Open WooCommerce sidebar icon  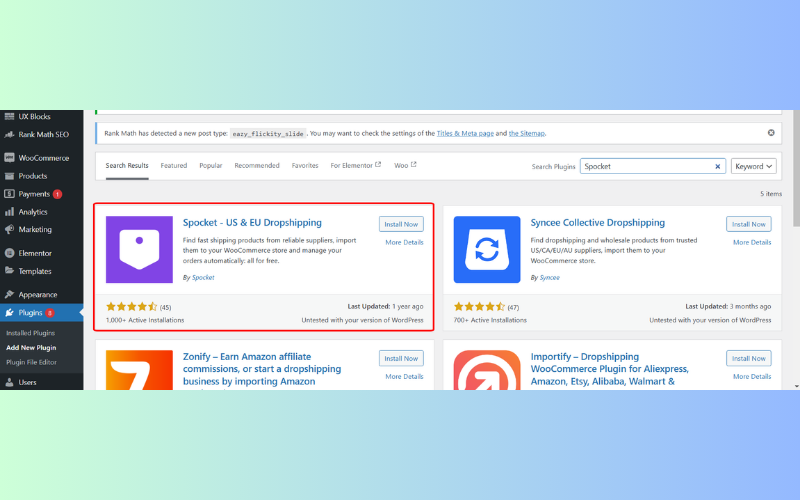pos(9,158)
